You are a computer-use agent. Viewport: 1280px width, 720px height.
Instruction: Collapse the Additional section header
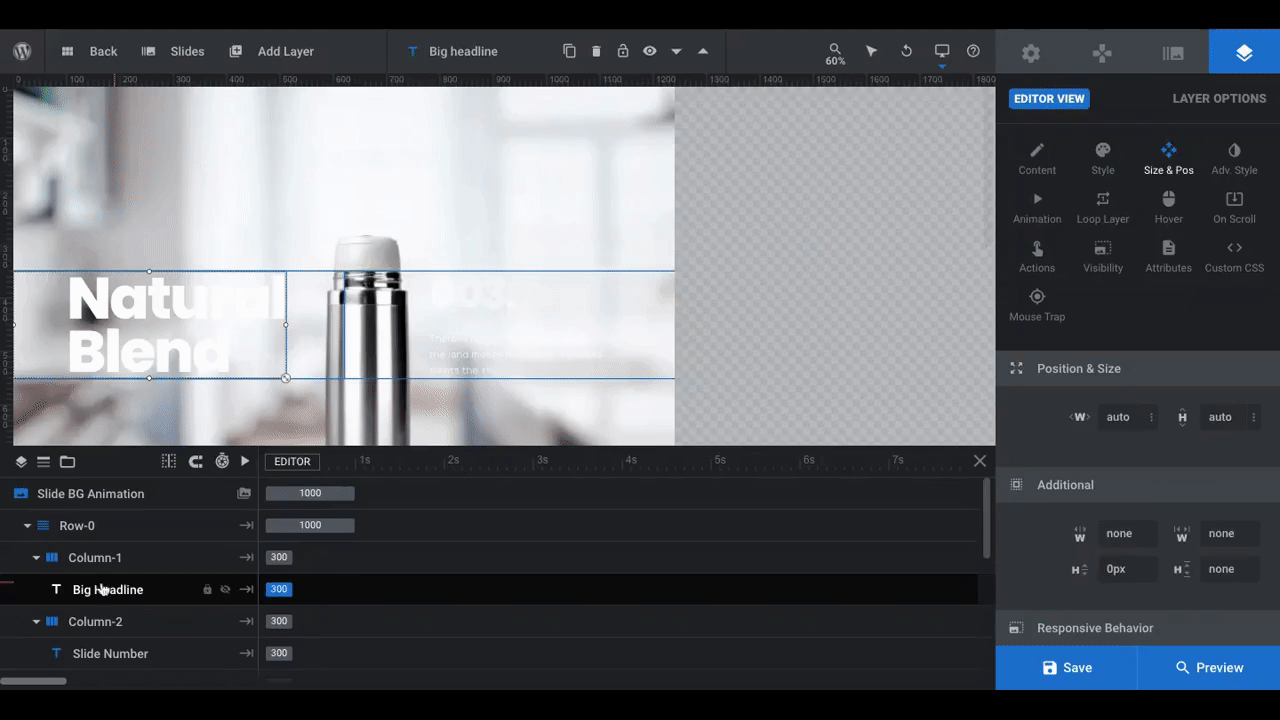click(x=1138, y=485)
